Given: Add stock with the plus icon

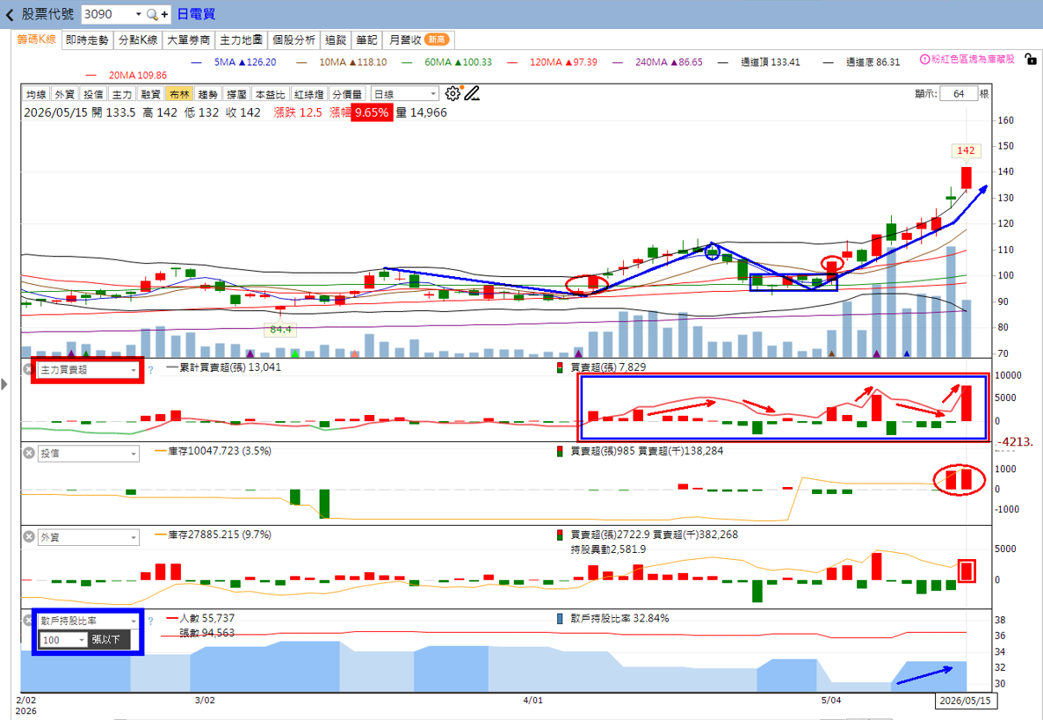Looking at the screenshot, I should click(164, 14).
